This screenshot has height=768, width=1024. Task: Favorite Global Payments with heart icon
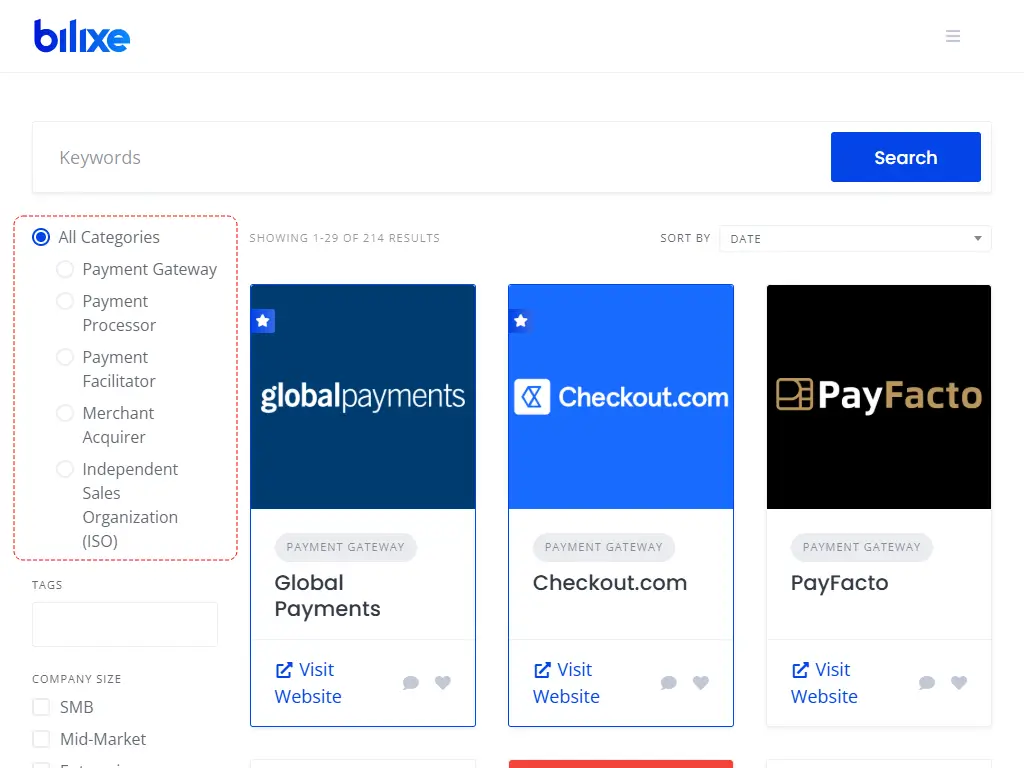[x=443, y=682]
